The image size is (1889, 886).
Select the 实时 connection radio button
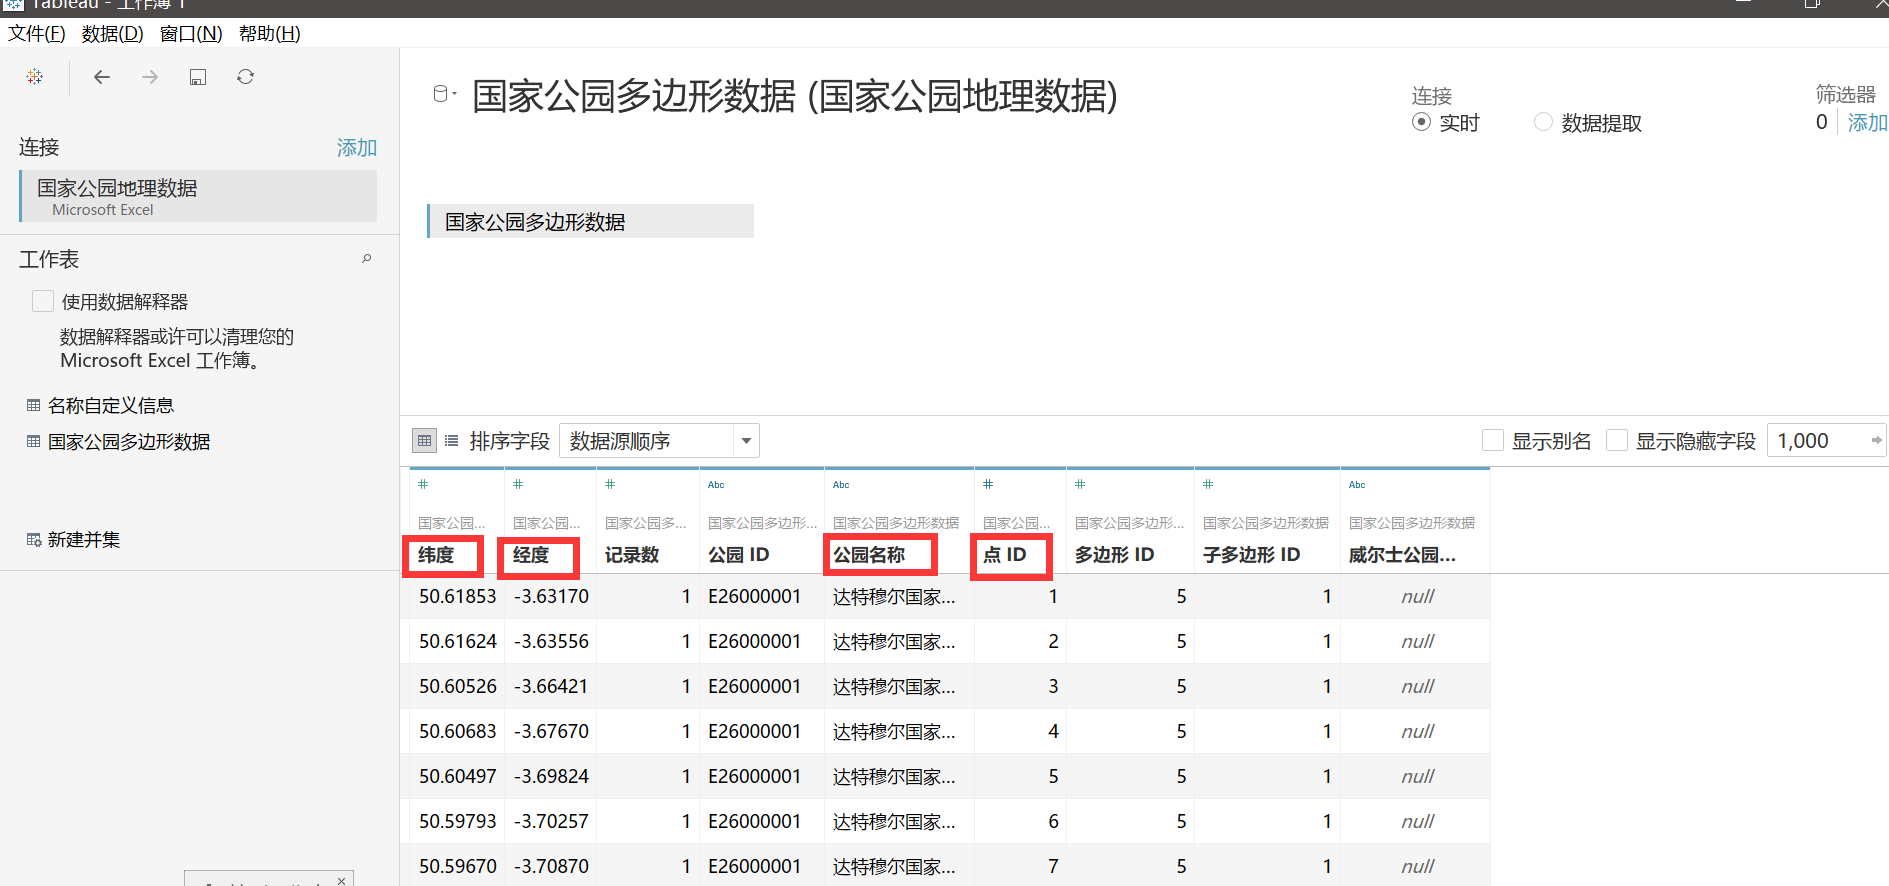coord(1421,122)
